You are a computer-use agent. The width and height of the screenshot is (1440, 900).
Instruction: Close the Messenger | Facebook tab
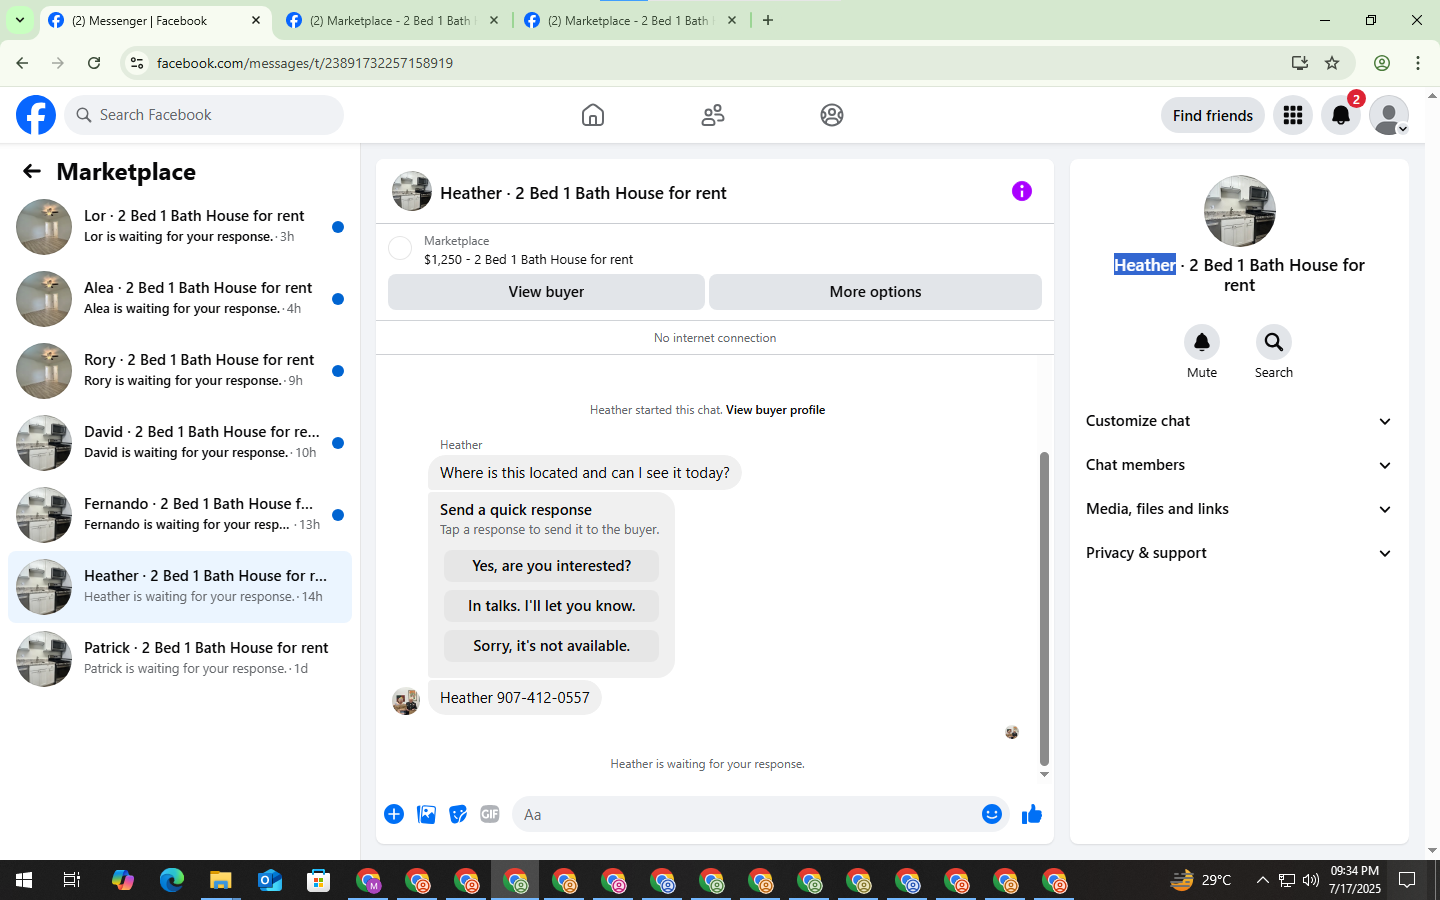tap(256, 20)
